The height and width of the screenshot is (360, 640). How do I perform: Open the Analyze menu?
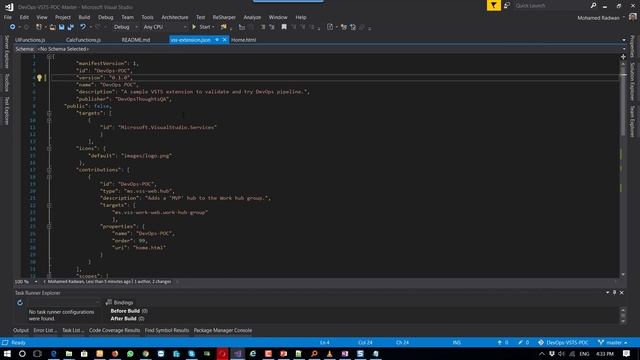(252, 17)
